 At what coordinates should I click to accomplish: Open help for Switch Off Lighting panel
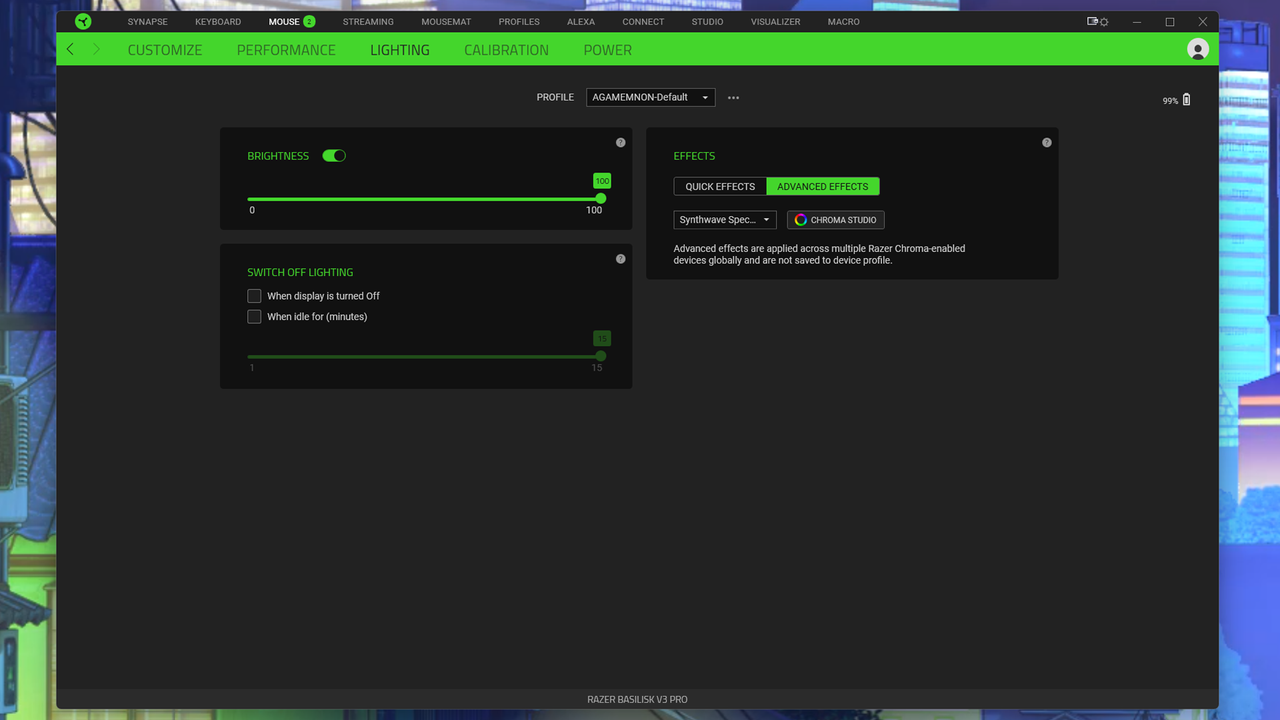(621, 259)
